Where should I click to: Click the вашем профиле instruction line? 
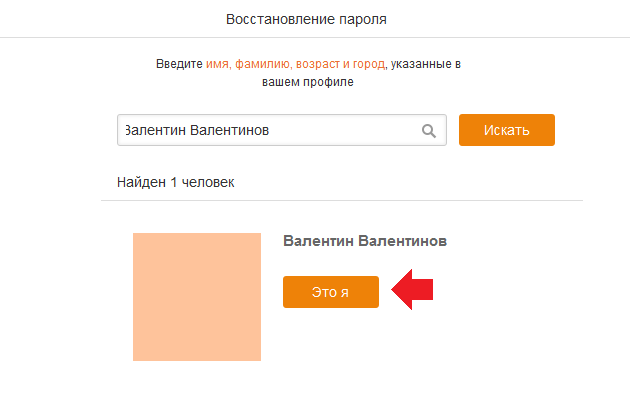[x=308, y=82]
